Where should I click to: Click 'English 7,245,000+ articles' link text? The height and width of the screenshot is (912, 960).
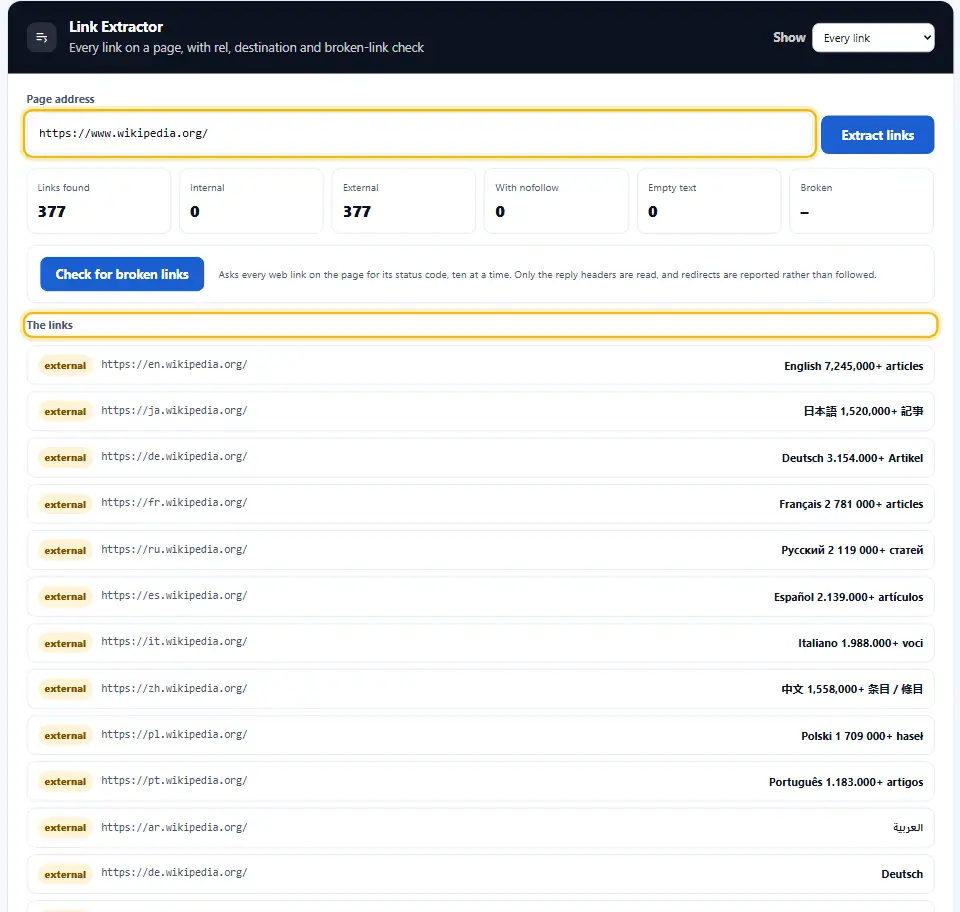853,366
